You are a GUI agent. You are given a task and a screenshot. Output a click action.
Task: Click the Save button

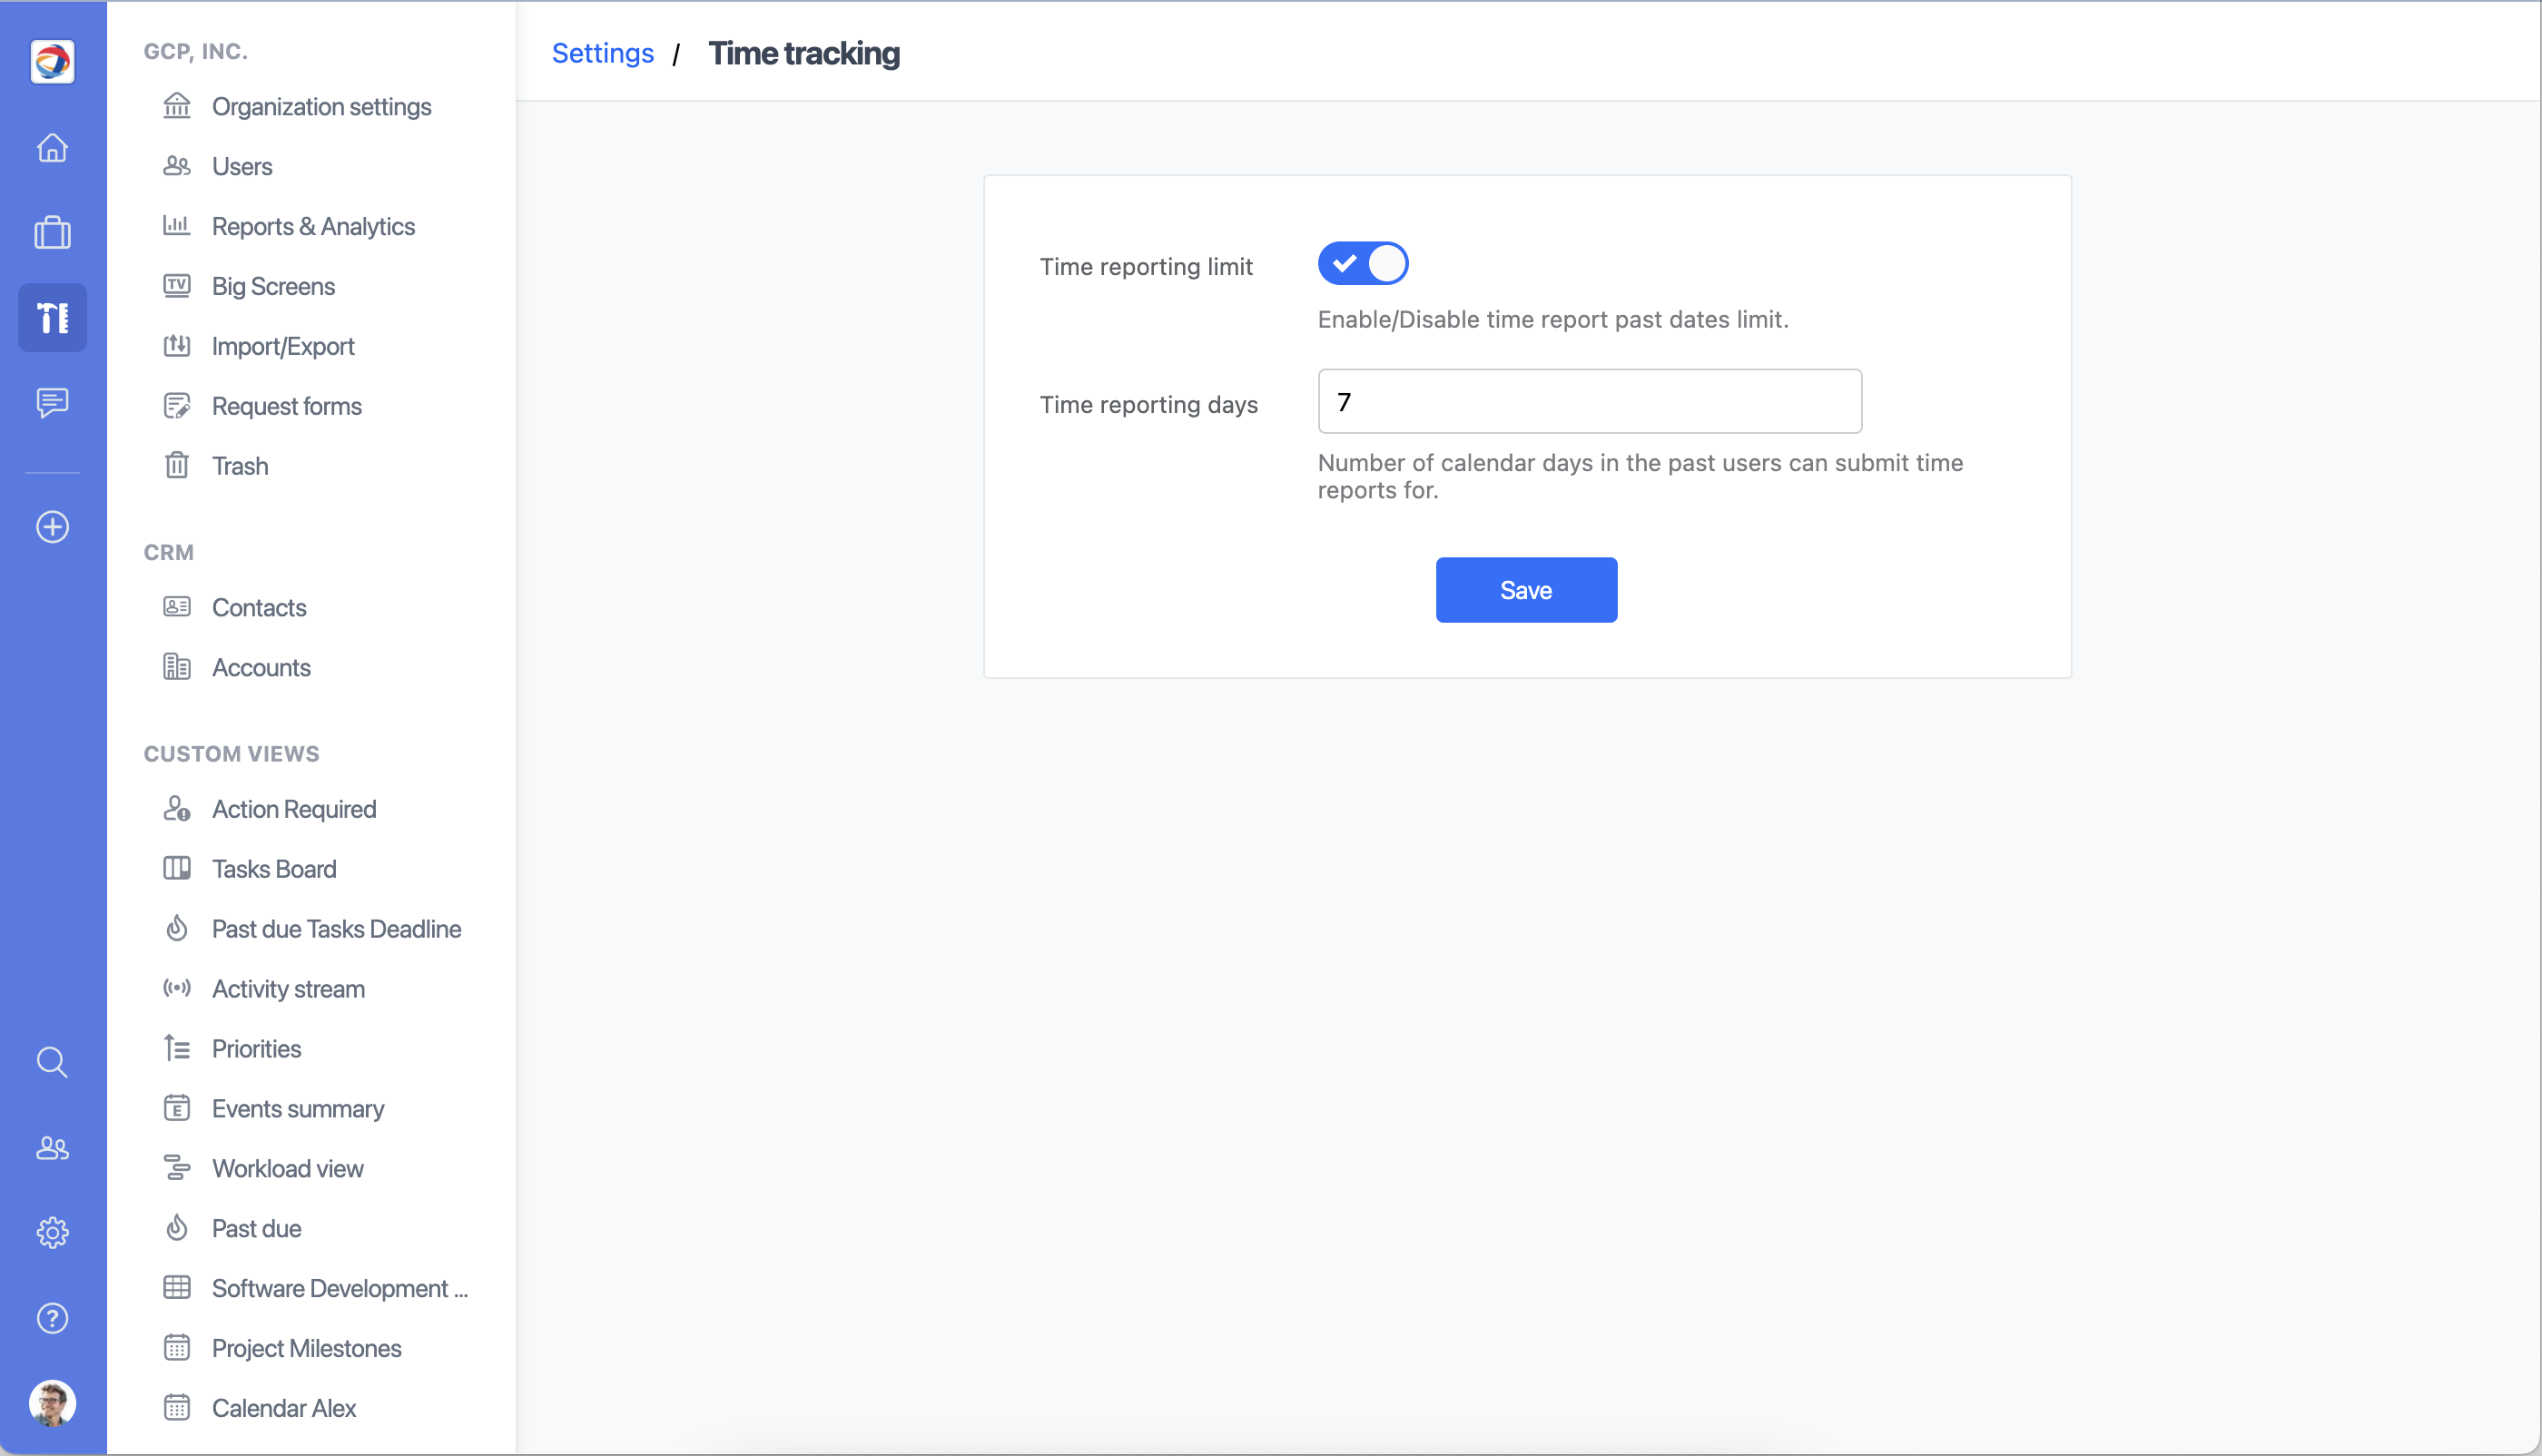tap(1526, 590)
